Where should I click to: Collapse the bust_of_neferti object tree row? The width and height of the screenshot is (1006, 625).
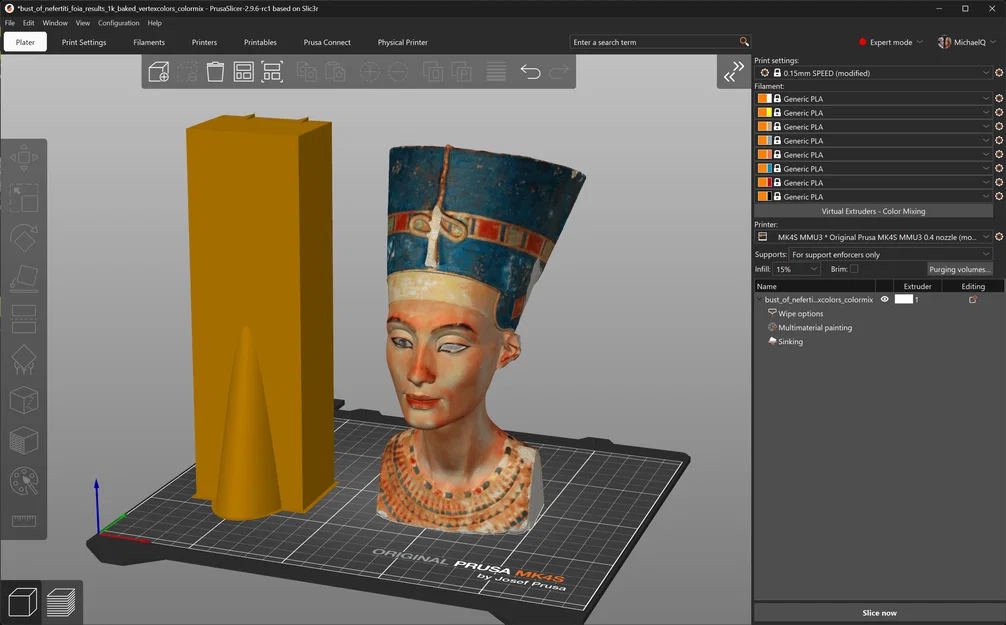[759, 300]
